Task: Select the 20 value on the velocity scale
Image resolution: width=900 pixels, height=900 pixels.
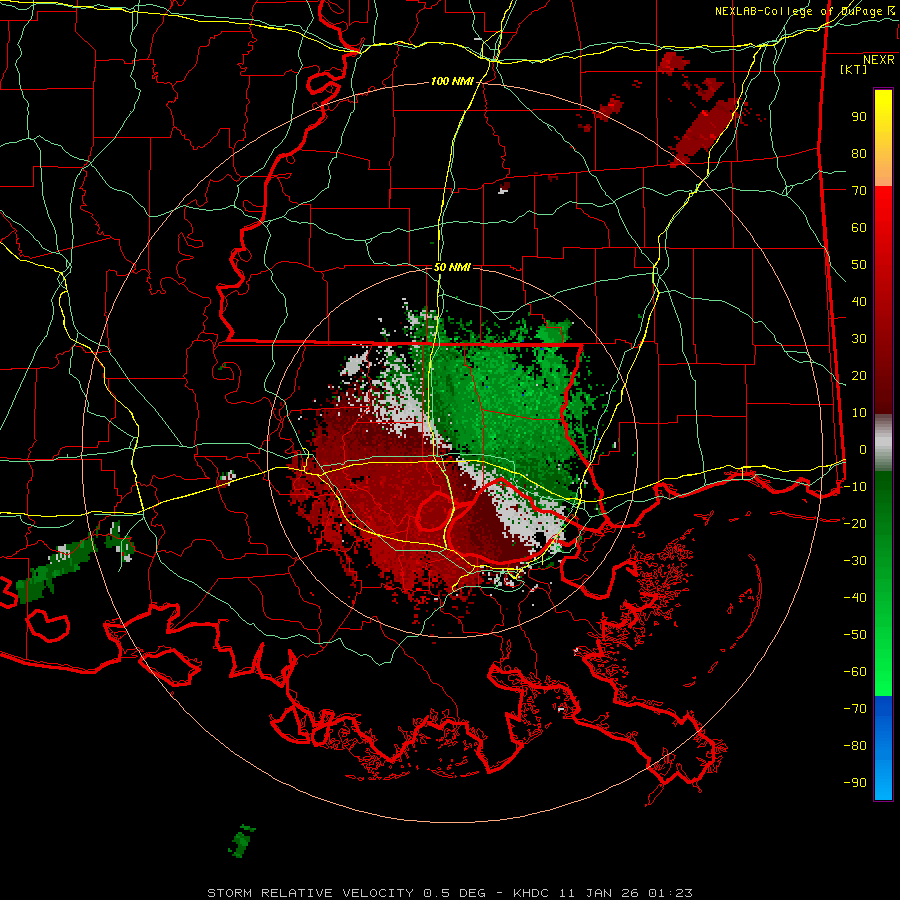Action: point(859,376)
